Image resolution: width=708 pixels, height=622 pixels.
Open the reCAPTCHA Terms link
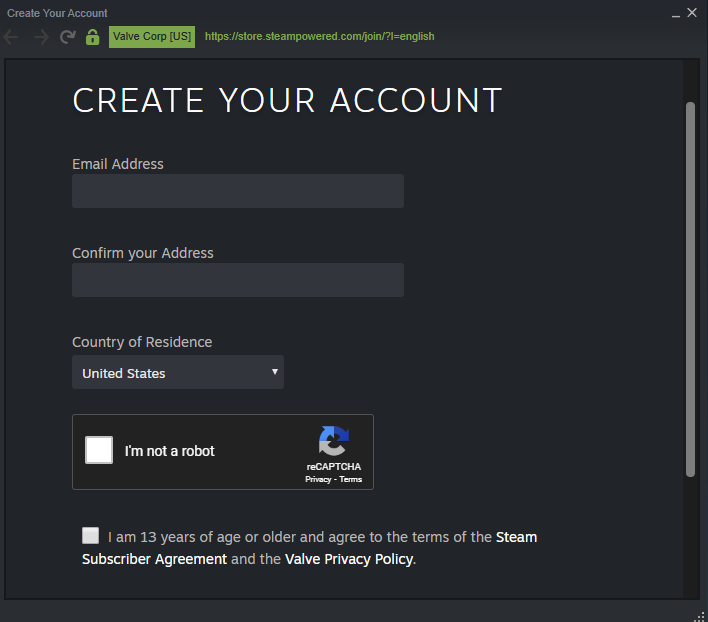tap(350, 479)
